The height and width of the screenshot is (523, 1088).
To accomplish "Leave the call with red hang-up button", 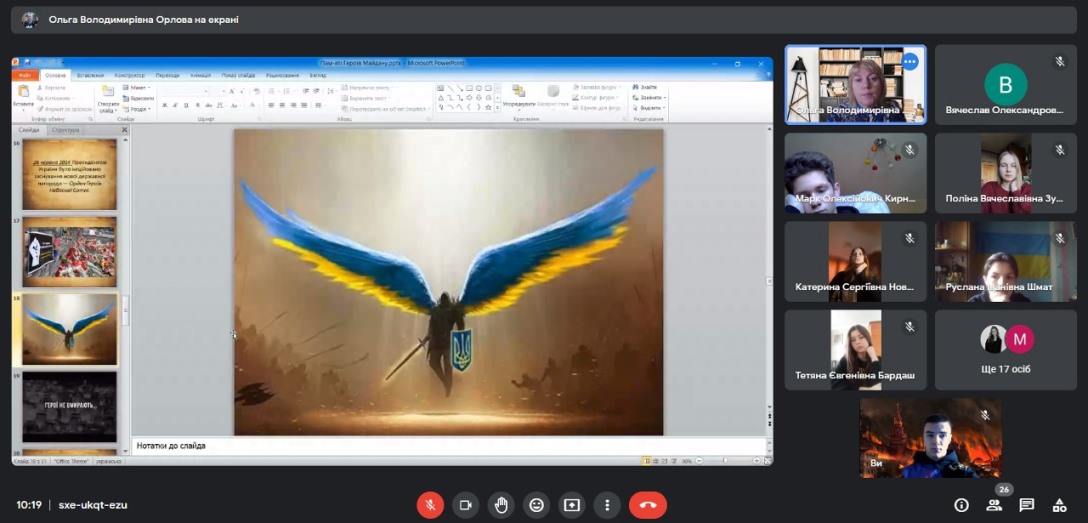I will coord(647,505).
